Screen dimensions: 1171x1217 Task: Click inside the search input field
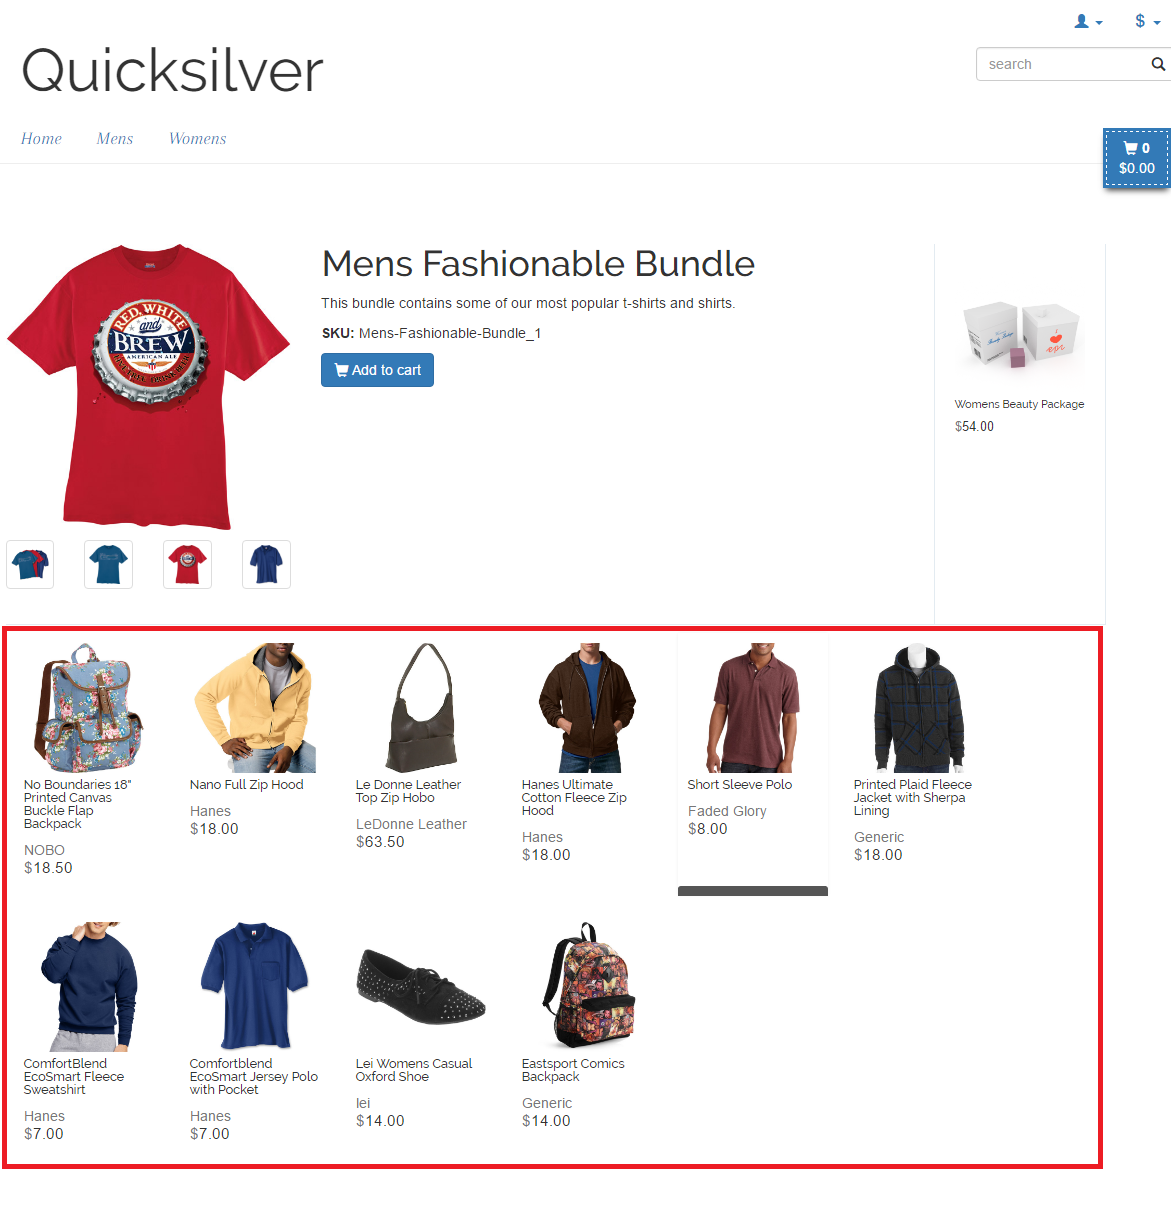(1064, 64)
